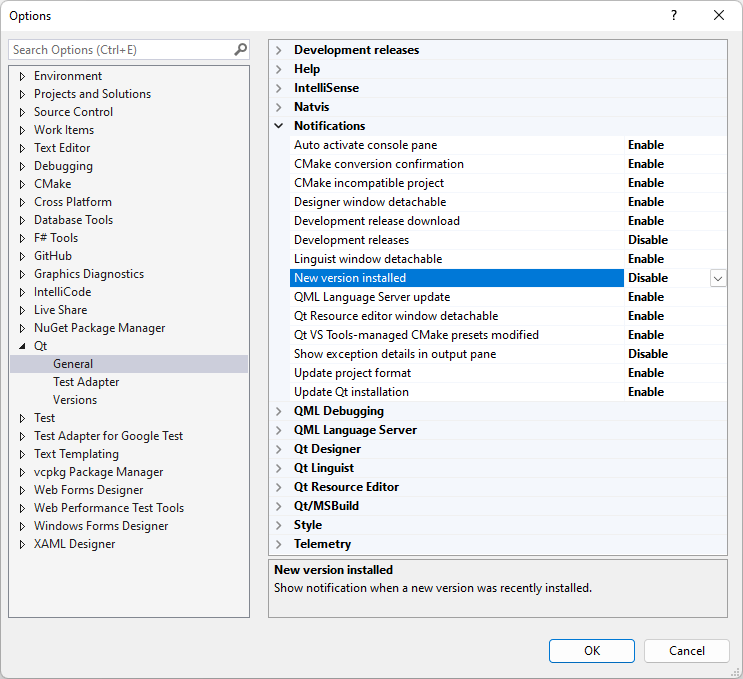Expand the IntelliCode node
Viewport: 743px width, 679px height.
(x=22, y=292)
